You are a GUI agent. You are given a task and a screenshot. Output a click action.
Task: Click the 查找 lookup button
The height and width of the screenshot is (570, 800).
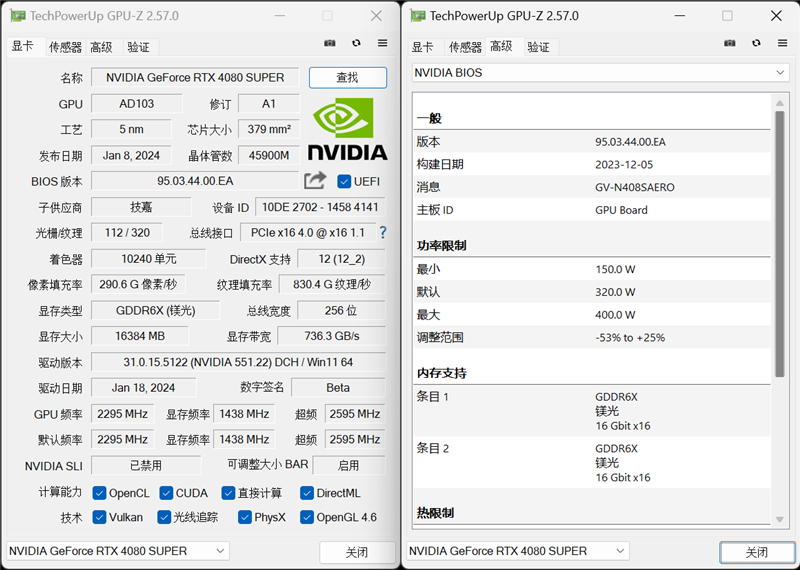[347, 78]
